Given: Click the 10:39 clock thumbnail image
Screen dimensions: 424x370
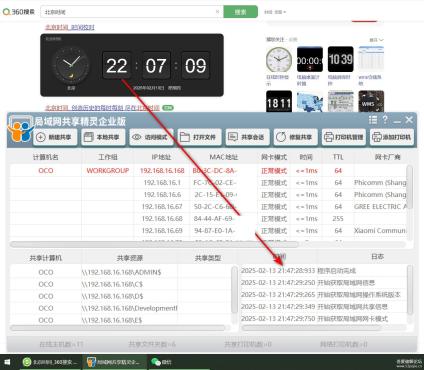Looking at the screenshot, I should [340, 59].
